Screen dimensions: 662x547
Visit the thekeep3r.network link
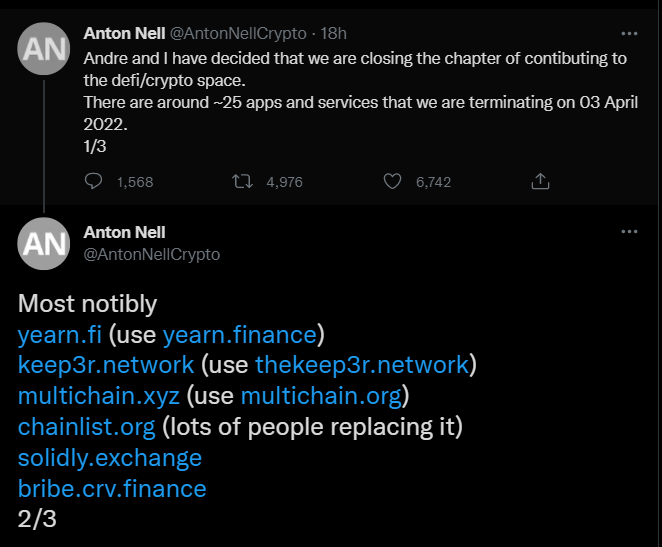click(362, 365)
